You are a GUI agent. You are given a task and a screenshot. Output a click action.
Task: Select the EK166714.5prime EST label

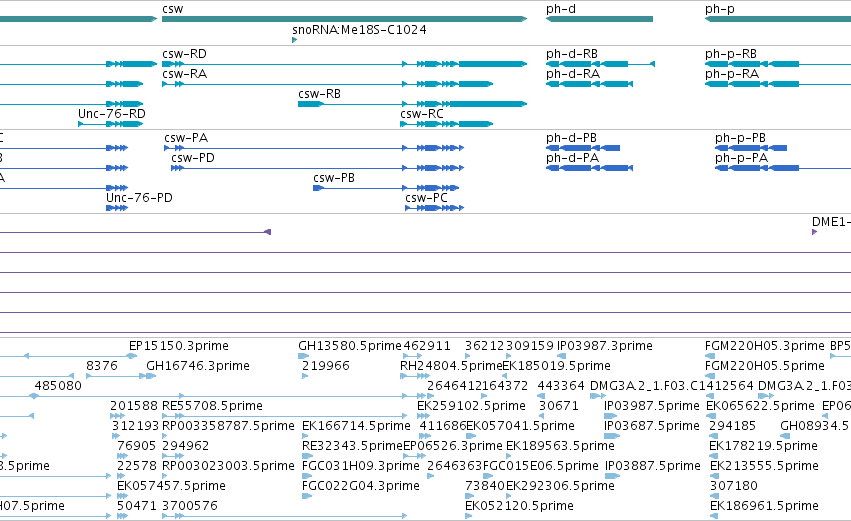[356, 426]
